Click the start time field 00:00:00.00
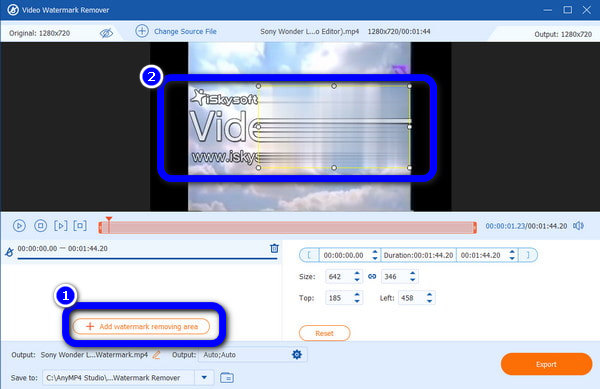 click(344, 255)
